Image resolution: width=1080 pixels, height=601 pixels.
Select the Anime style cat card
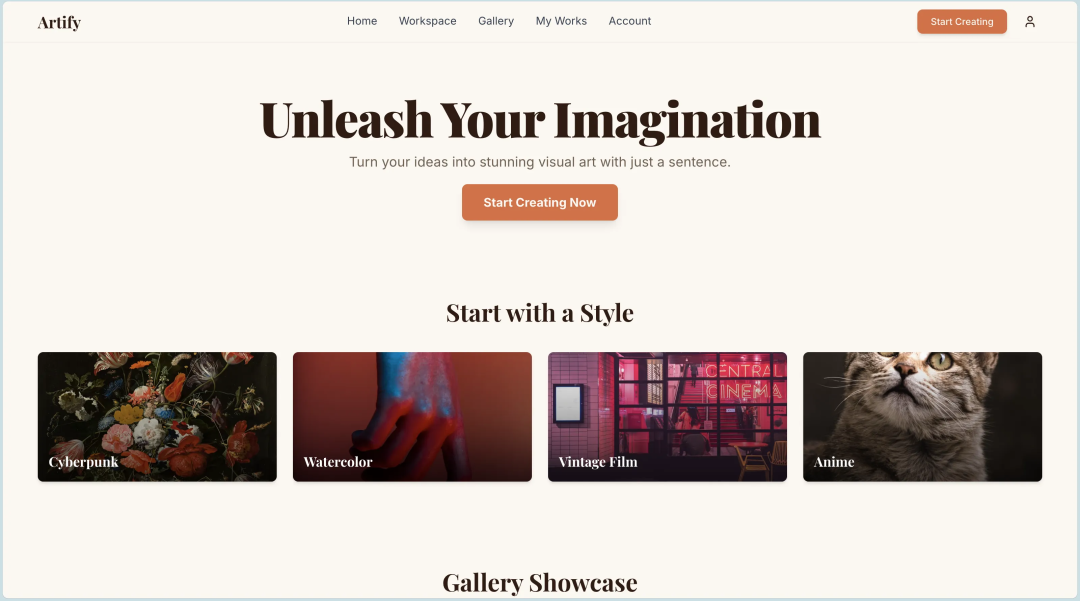point(922,417)
